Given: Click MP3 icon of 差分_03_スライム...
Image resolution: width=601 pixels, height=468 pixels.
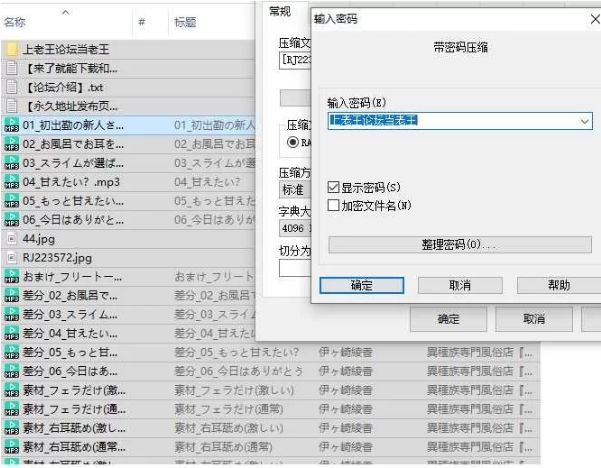Looking at the screenshot, I should (11, 314).
